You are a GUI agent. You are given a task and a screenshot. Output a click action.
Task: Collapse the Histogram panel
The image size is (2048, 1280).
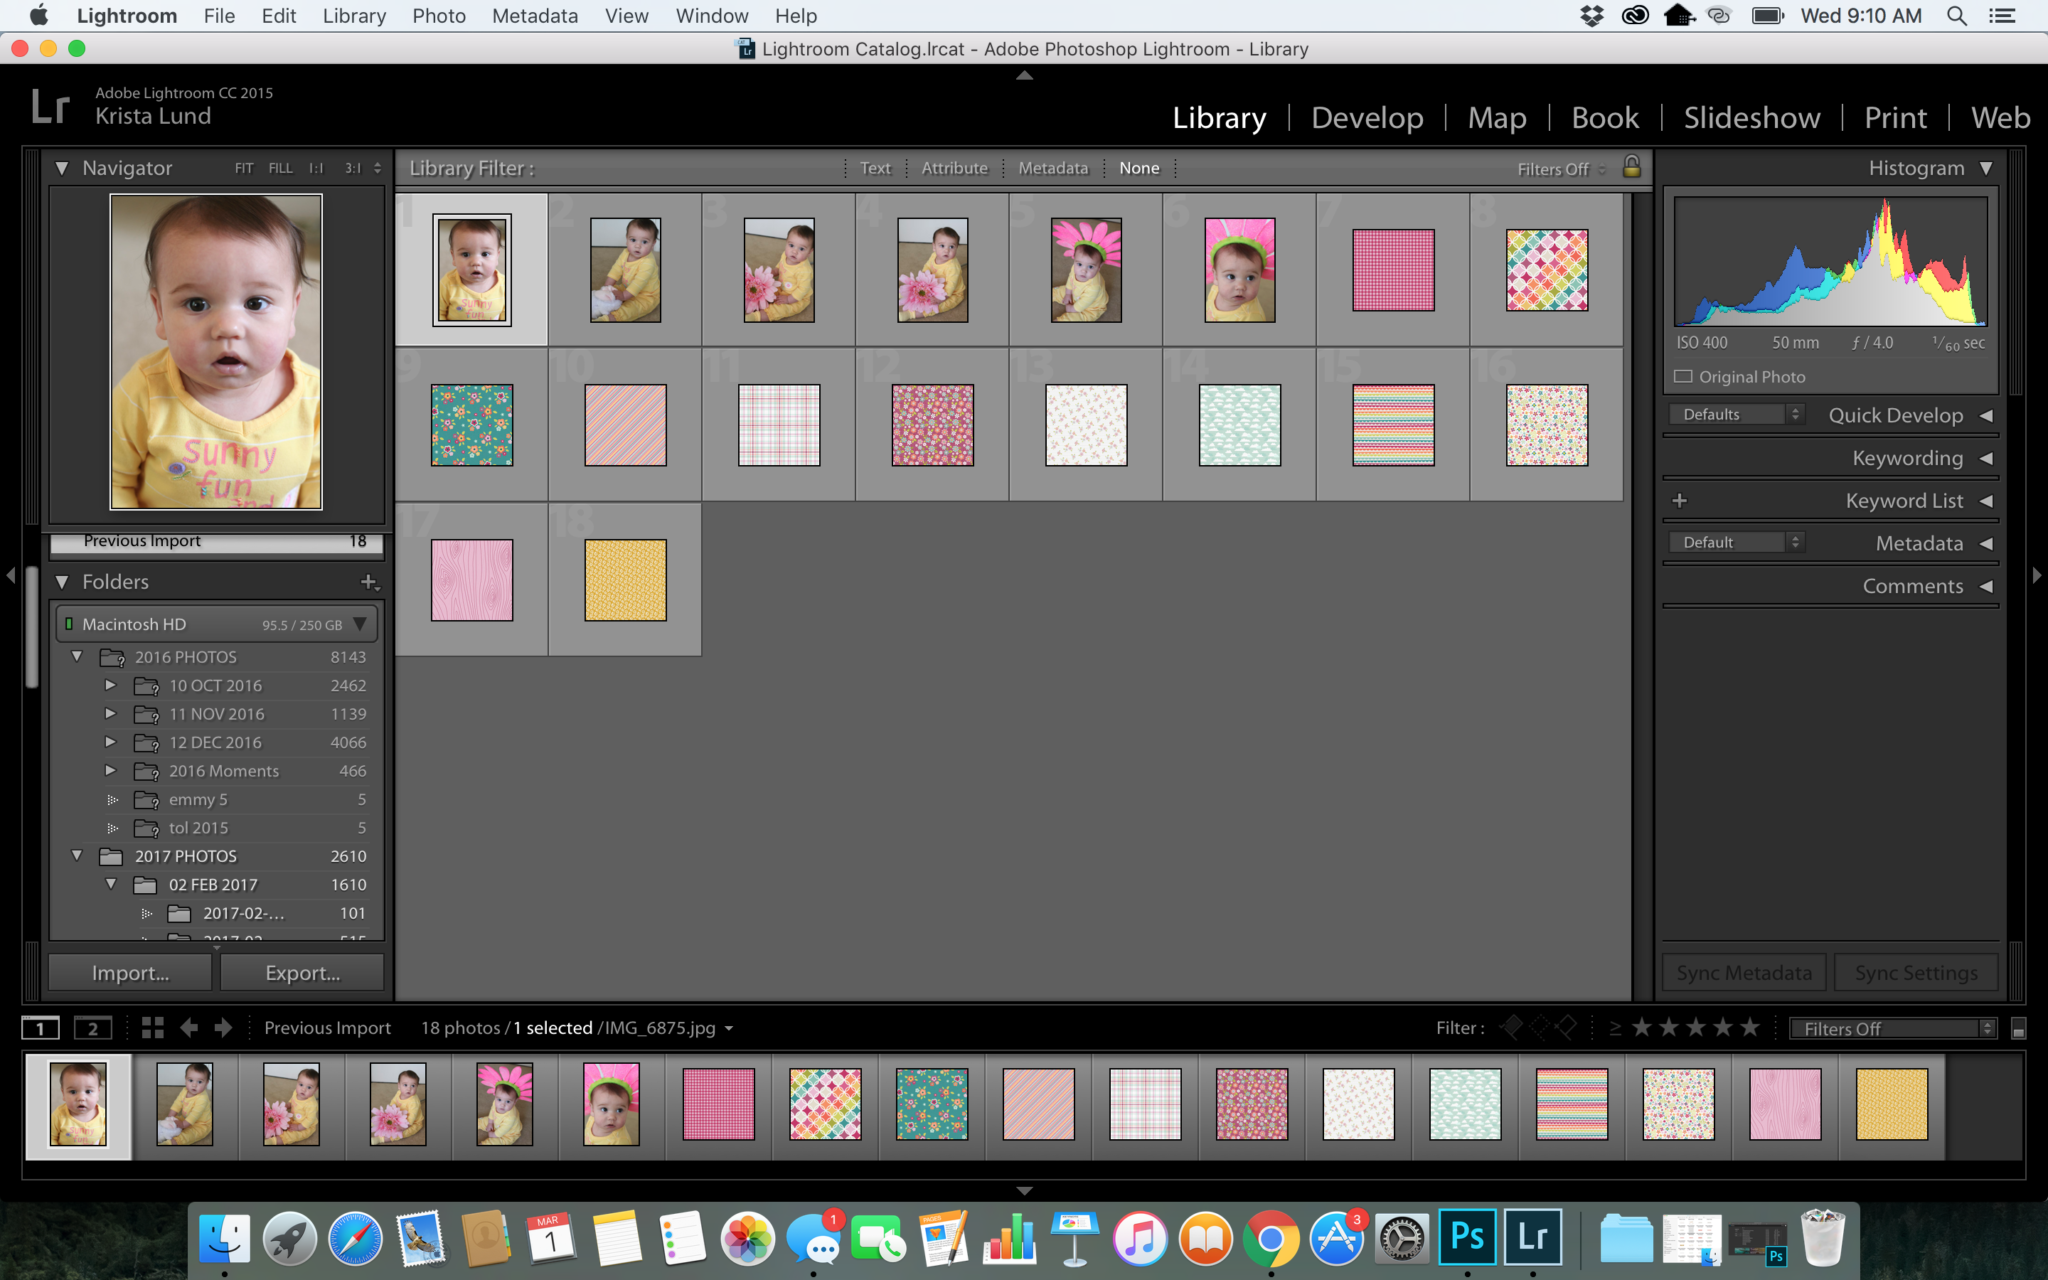pyautogui.click(x=1986, y=168)
